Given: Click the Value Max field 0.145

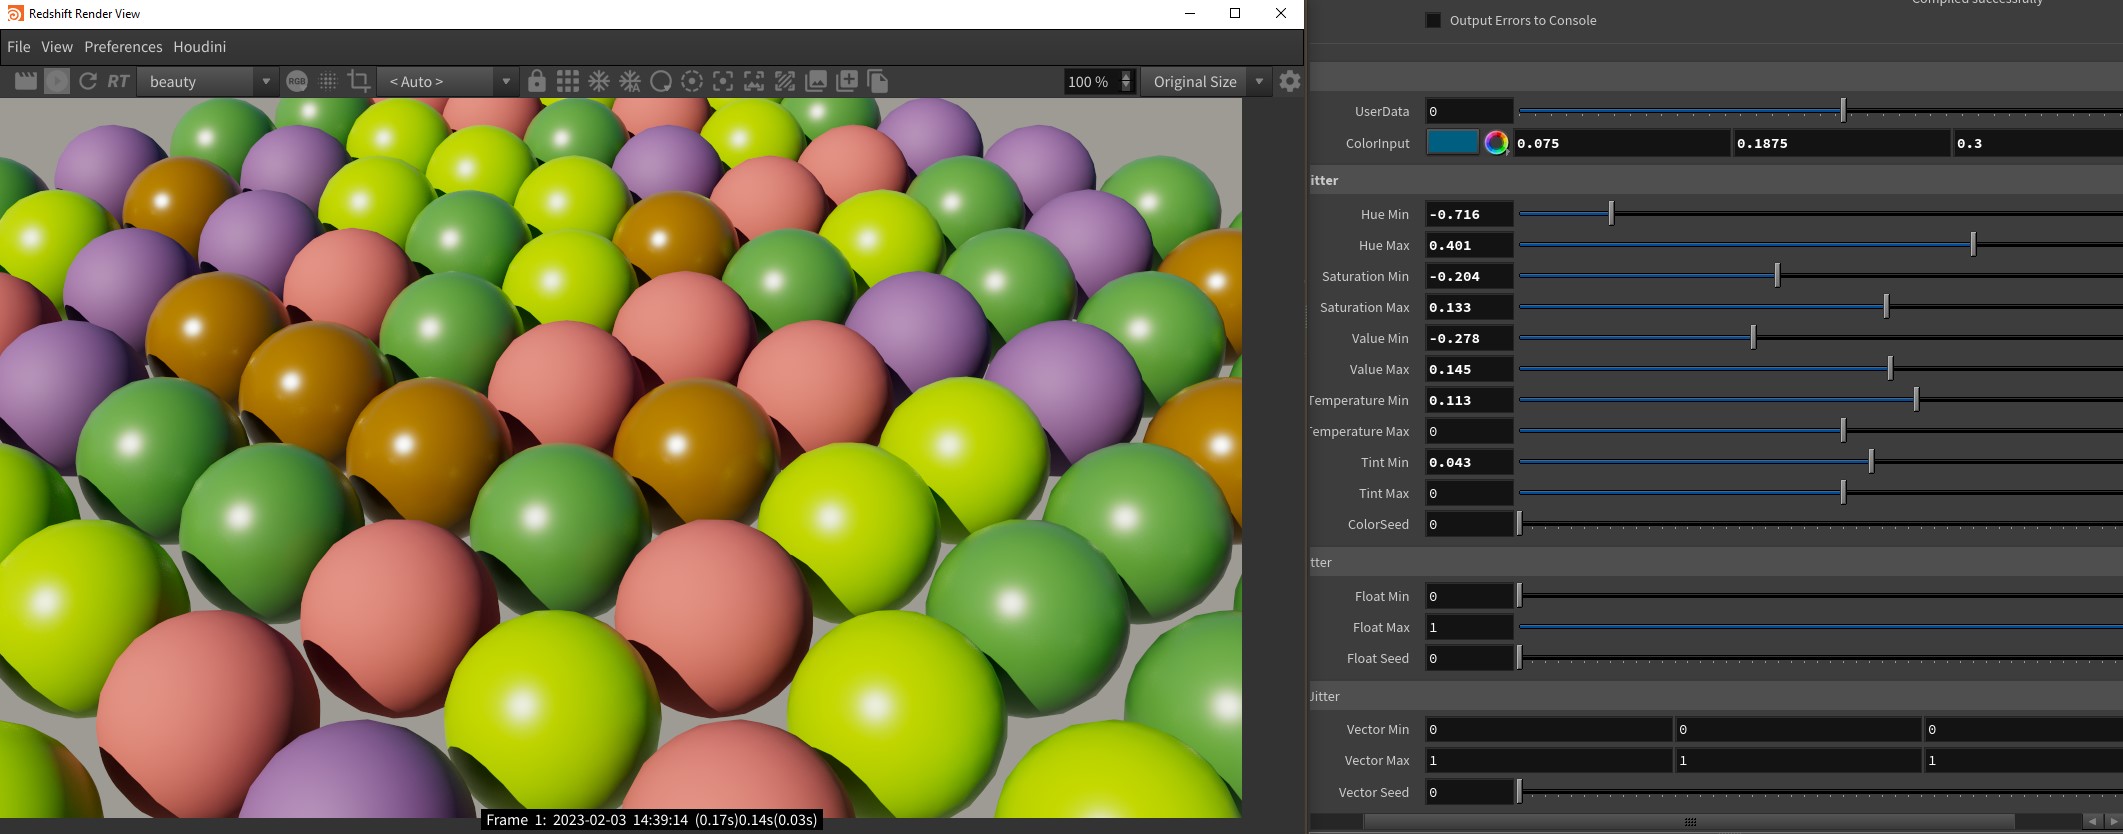Looking at the screenshot, I should [x=1469, y=369].
